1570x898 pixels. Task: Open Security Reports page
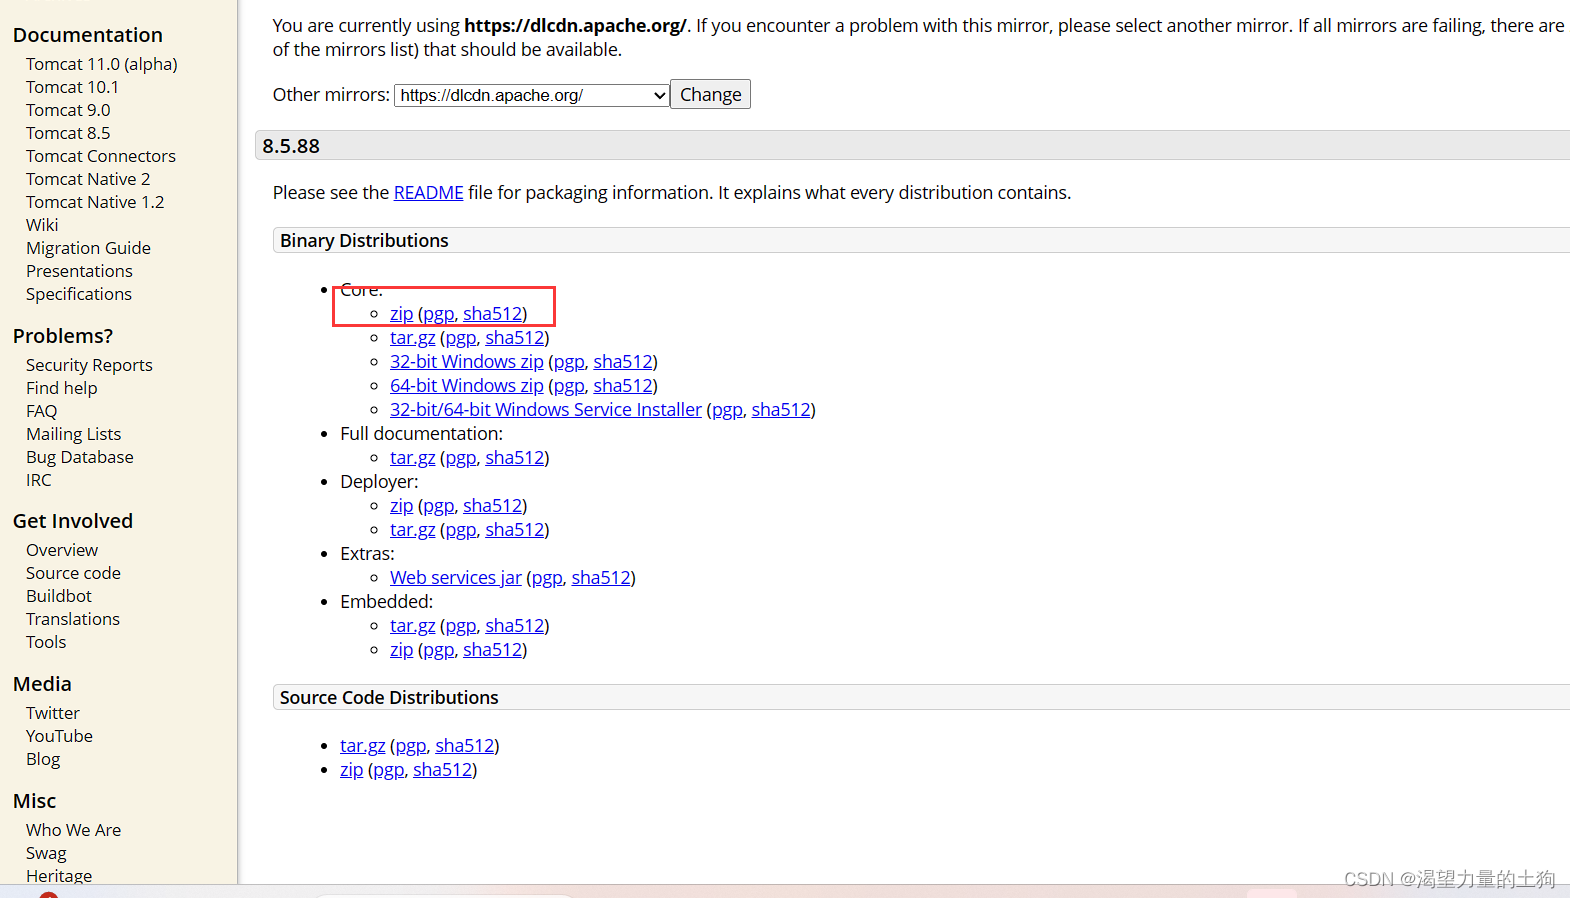(89, 365)
